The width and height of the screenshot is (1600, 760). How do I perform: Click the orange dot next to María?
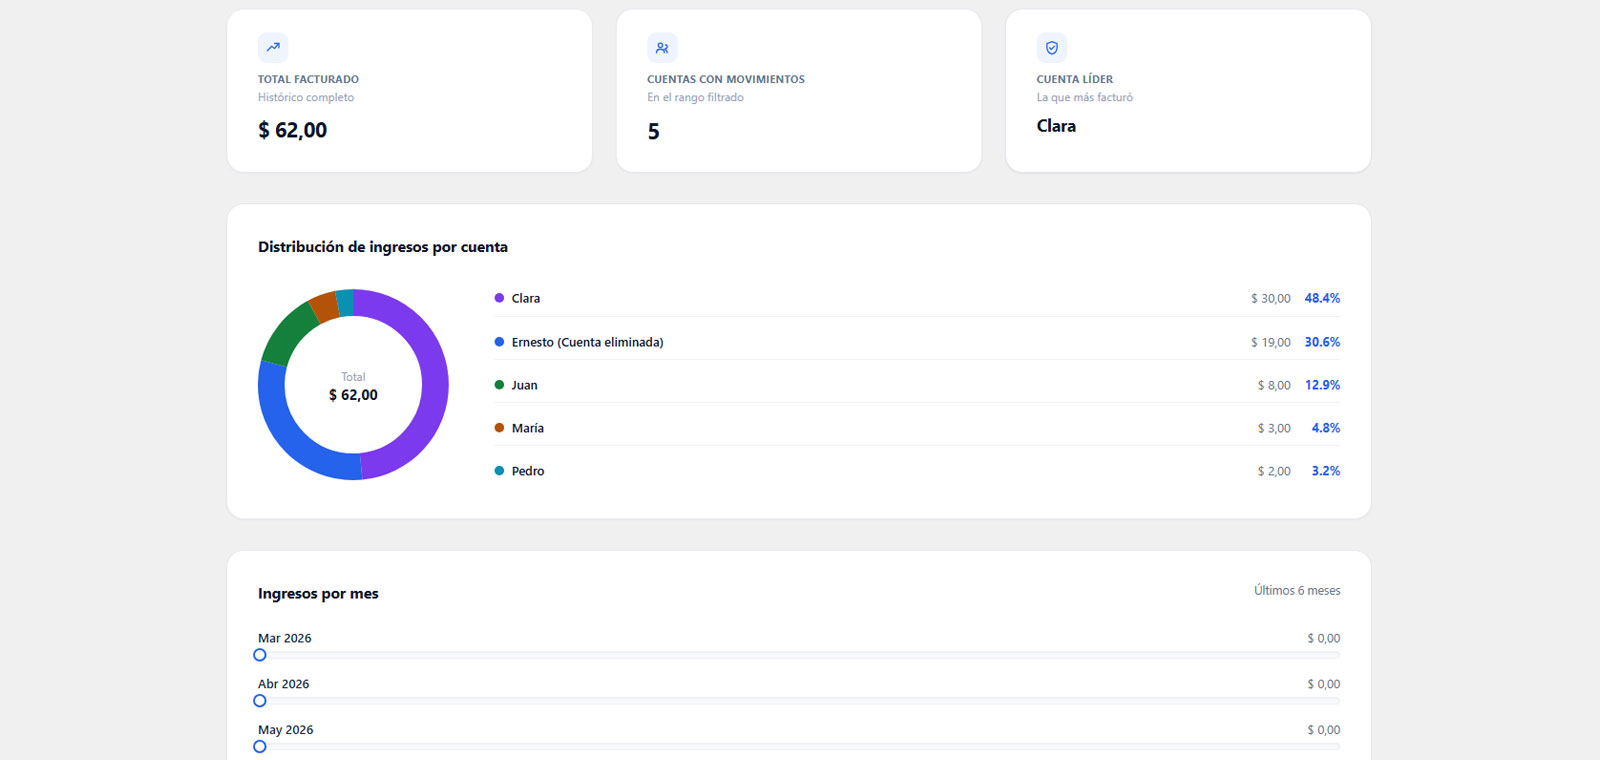tap(499, 428)
